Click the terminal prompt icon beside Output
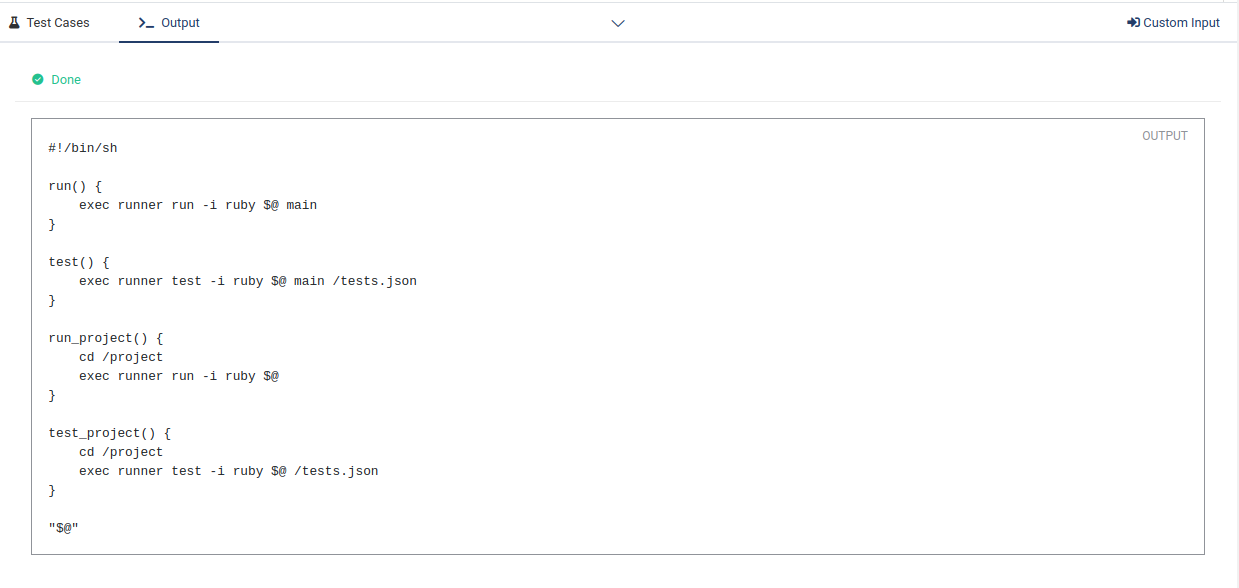The width and height of the screenshot is (1239, 588). 146,23
